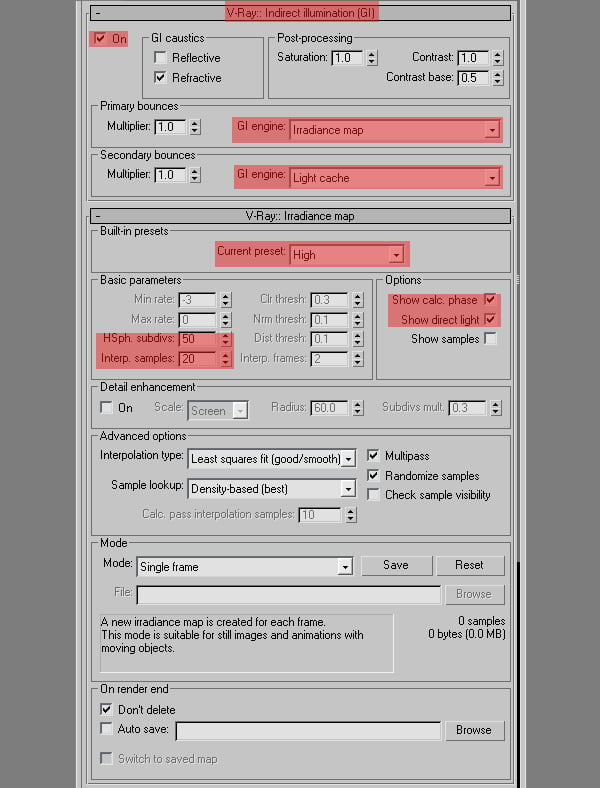Open Primary bounces GI engine dropdown
Screen dimensions: 600x788
(x=395, y=130)
